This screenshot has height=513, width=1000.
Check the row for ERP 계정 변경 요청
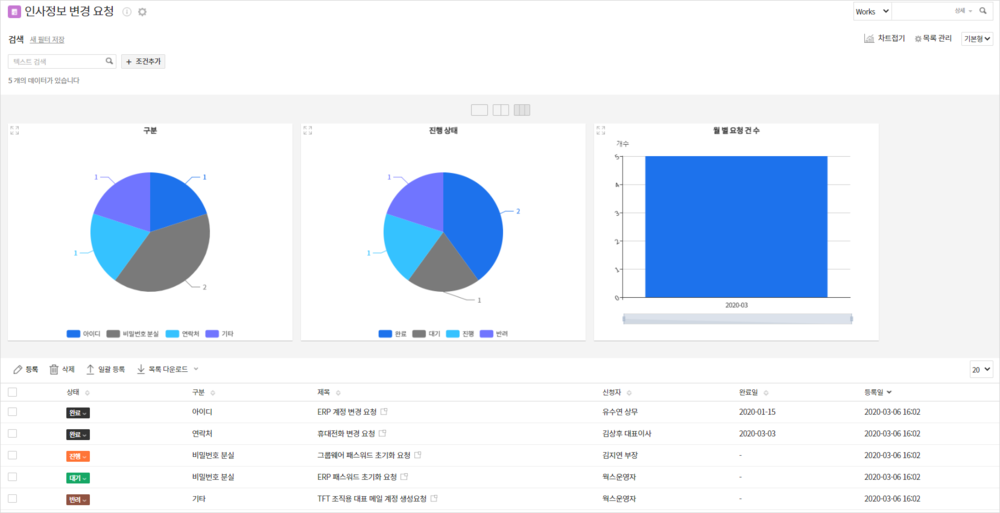tap(12, 412)
